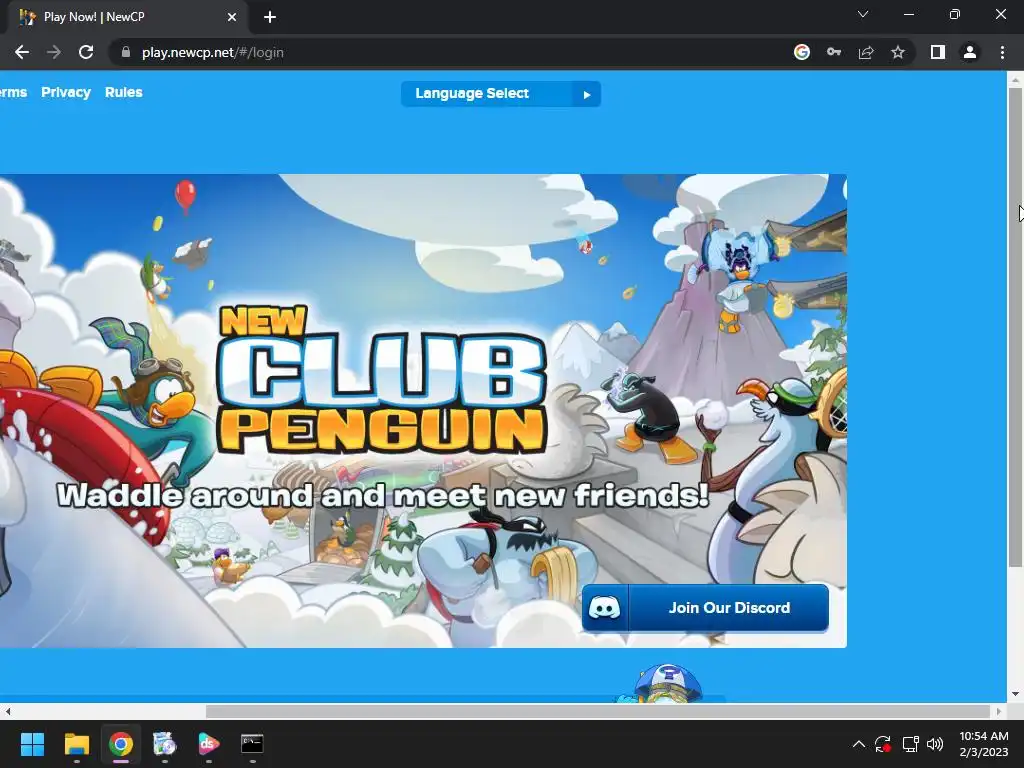Image resolution: width=1024 pixels, height=768 pixels.
Task: Click the share page icon
Action: click(x=866, y=52)
